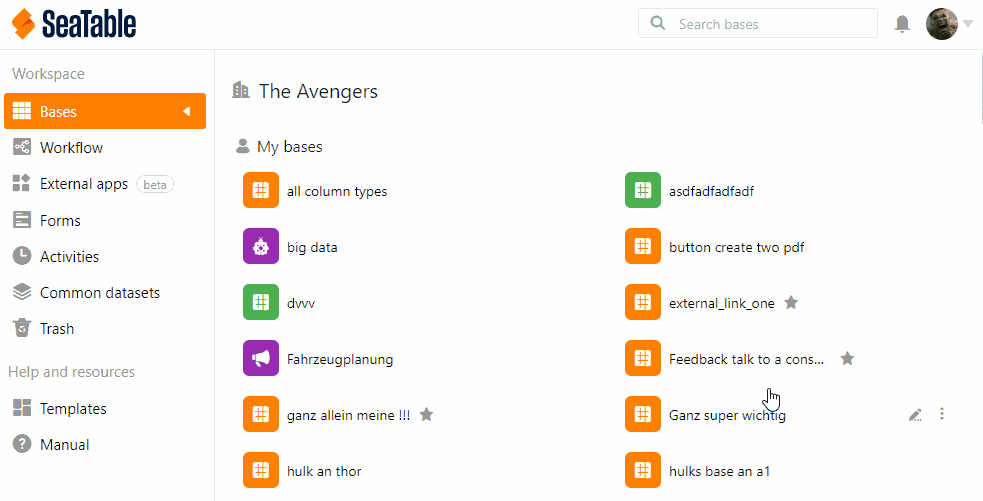Open the button create two pdf base
Screen dimensions: 983x501
coord(736,247)
